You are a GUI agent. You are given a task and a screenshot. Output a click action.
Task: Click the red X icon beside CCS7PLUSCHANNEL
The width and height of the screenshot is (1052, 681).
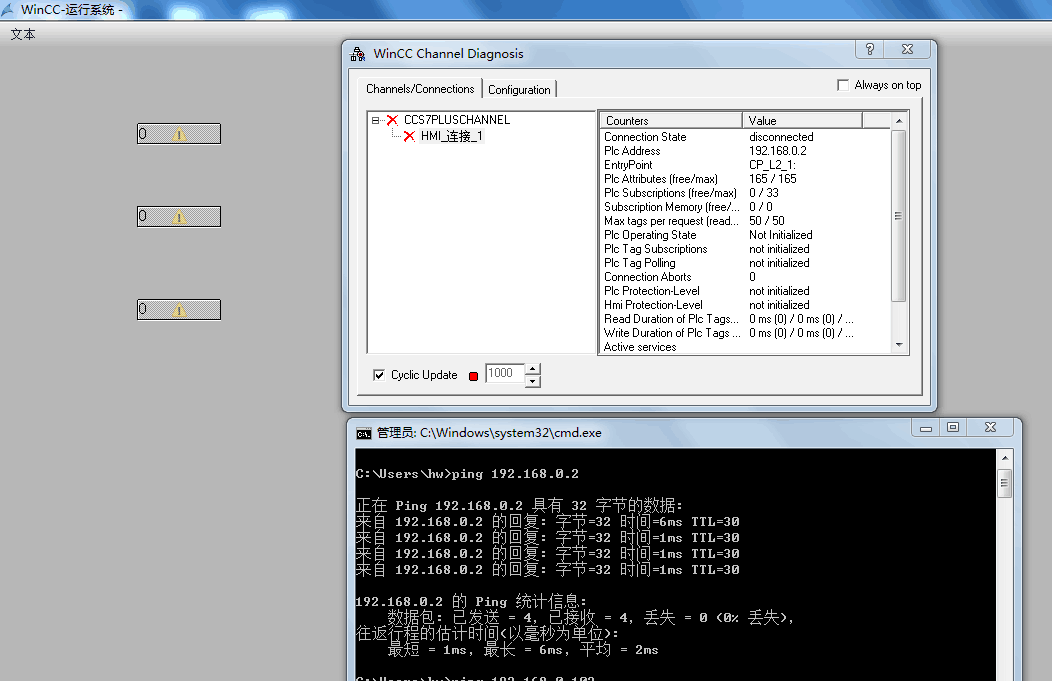click(392, 120)
